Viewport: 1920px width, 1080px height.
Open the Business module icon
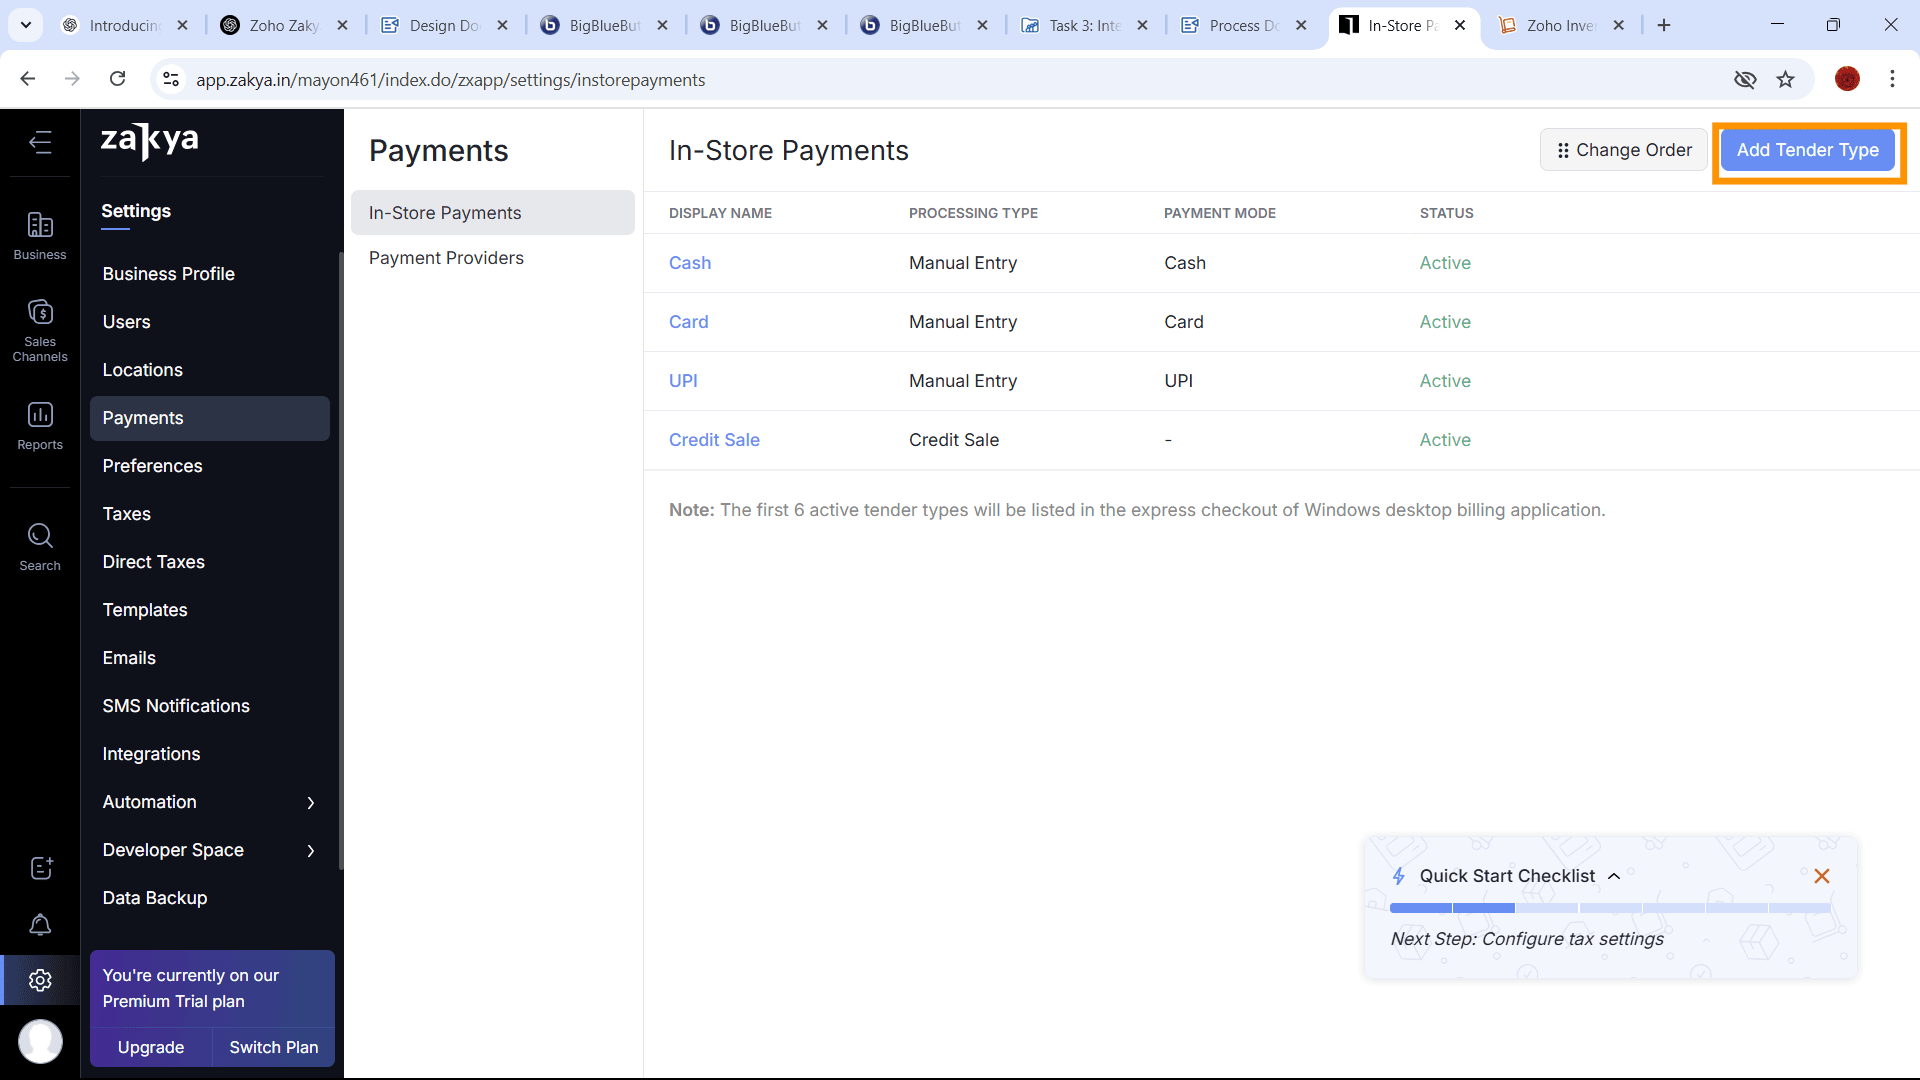click(x=40, y=236)
